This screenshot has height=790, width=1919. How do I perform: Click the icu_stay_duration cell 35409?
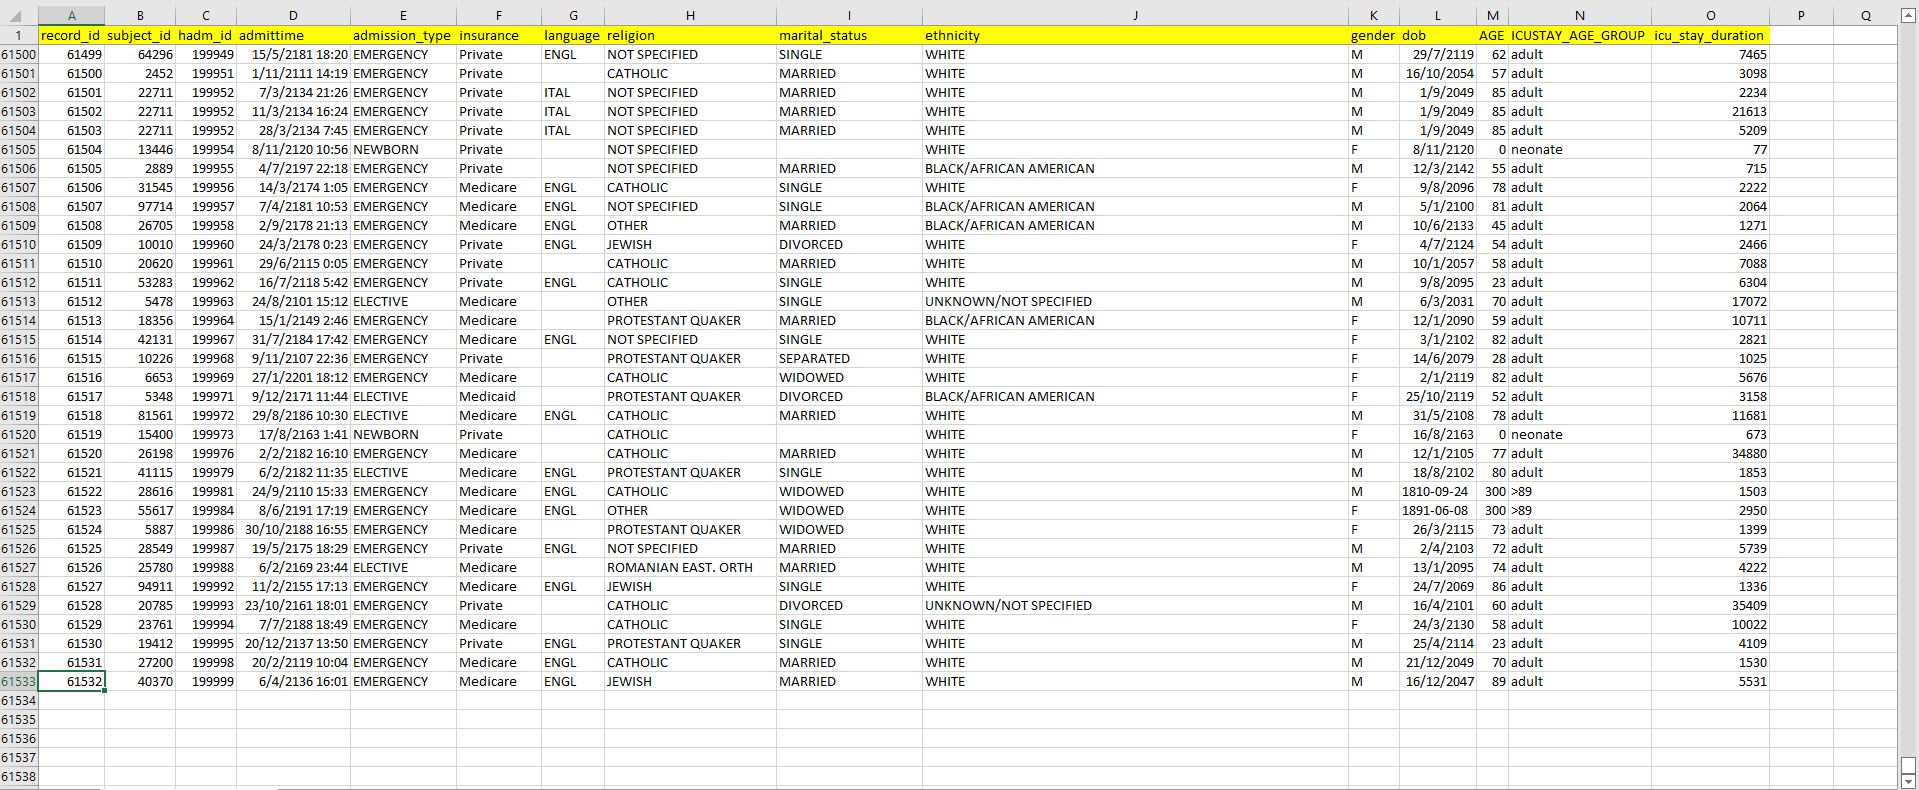[1710, 605]
